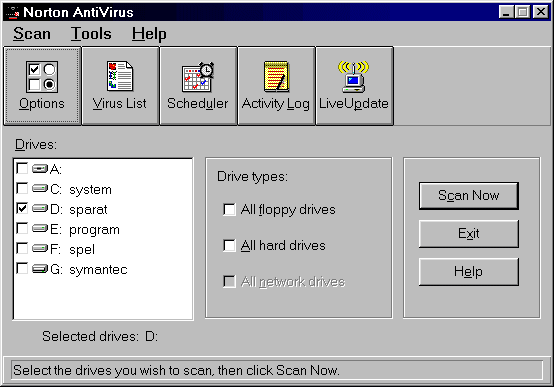Launch the Scheduler
Viewport: 554px width, 387px height.
[x=198, y=86]
